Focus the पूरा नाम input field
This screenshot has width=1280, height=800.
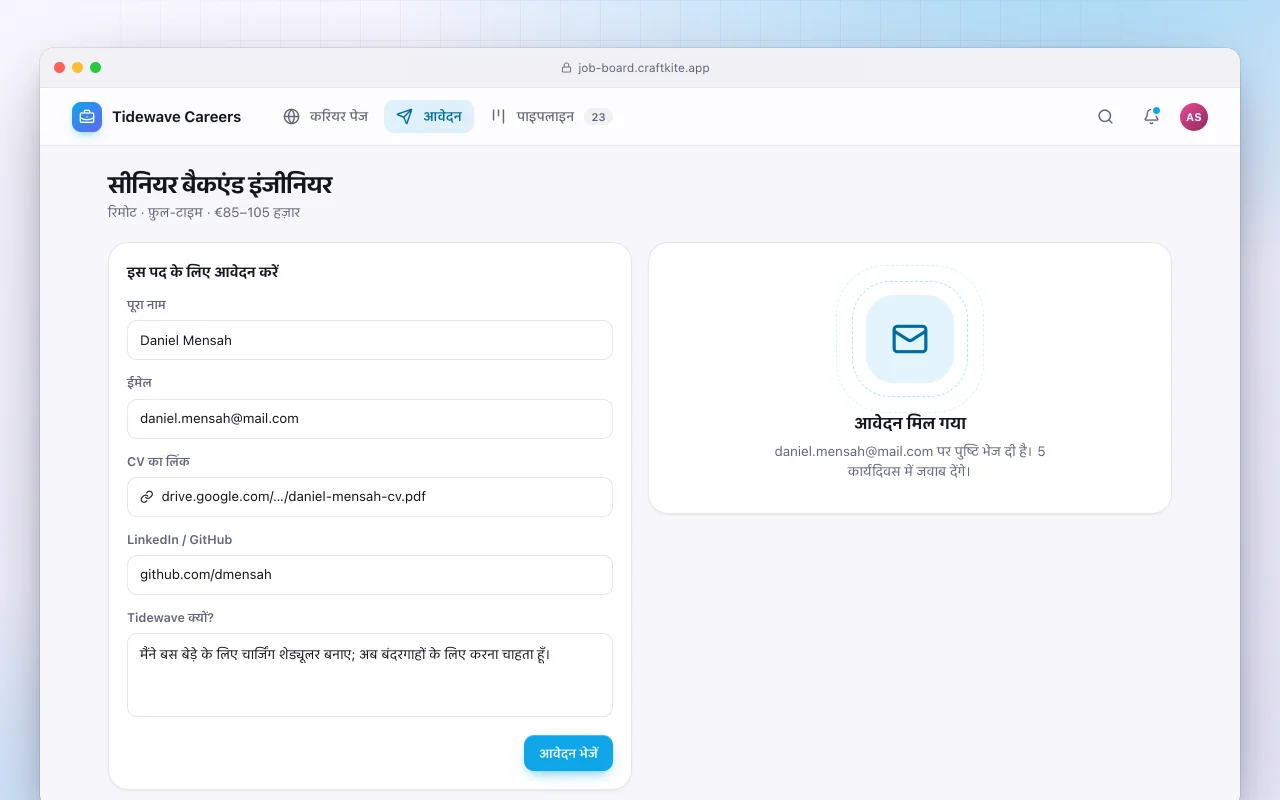click(x=370, y=340)
